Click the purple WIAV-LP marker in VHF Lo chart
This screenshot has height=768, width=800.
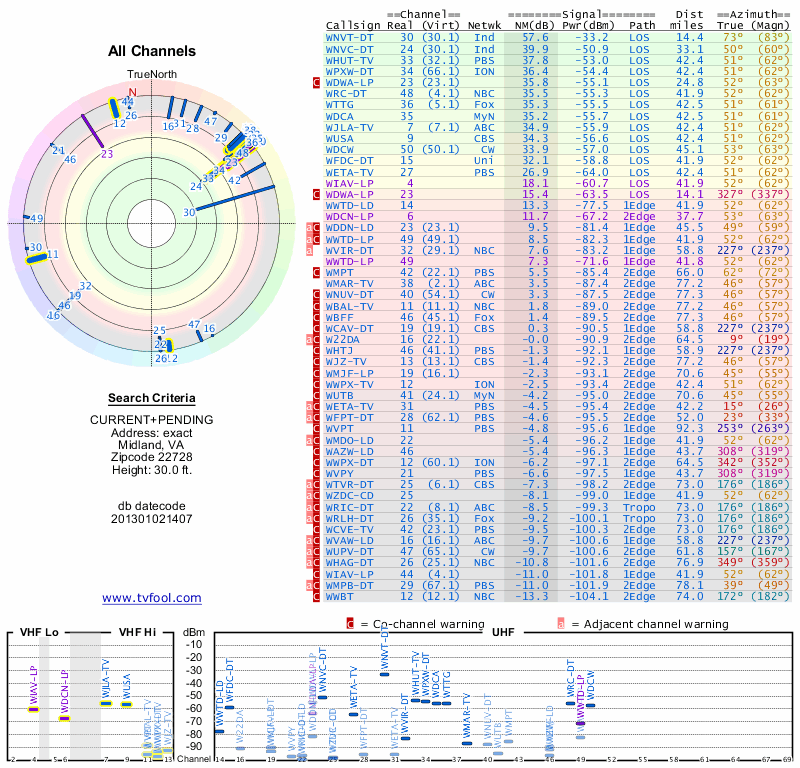33,709
